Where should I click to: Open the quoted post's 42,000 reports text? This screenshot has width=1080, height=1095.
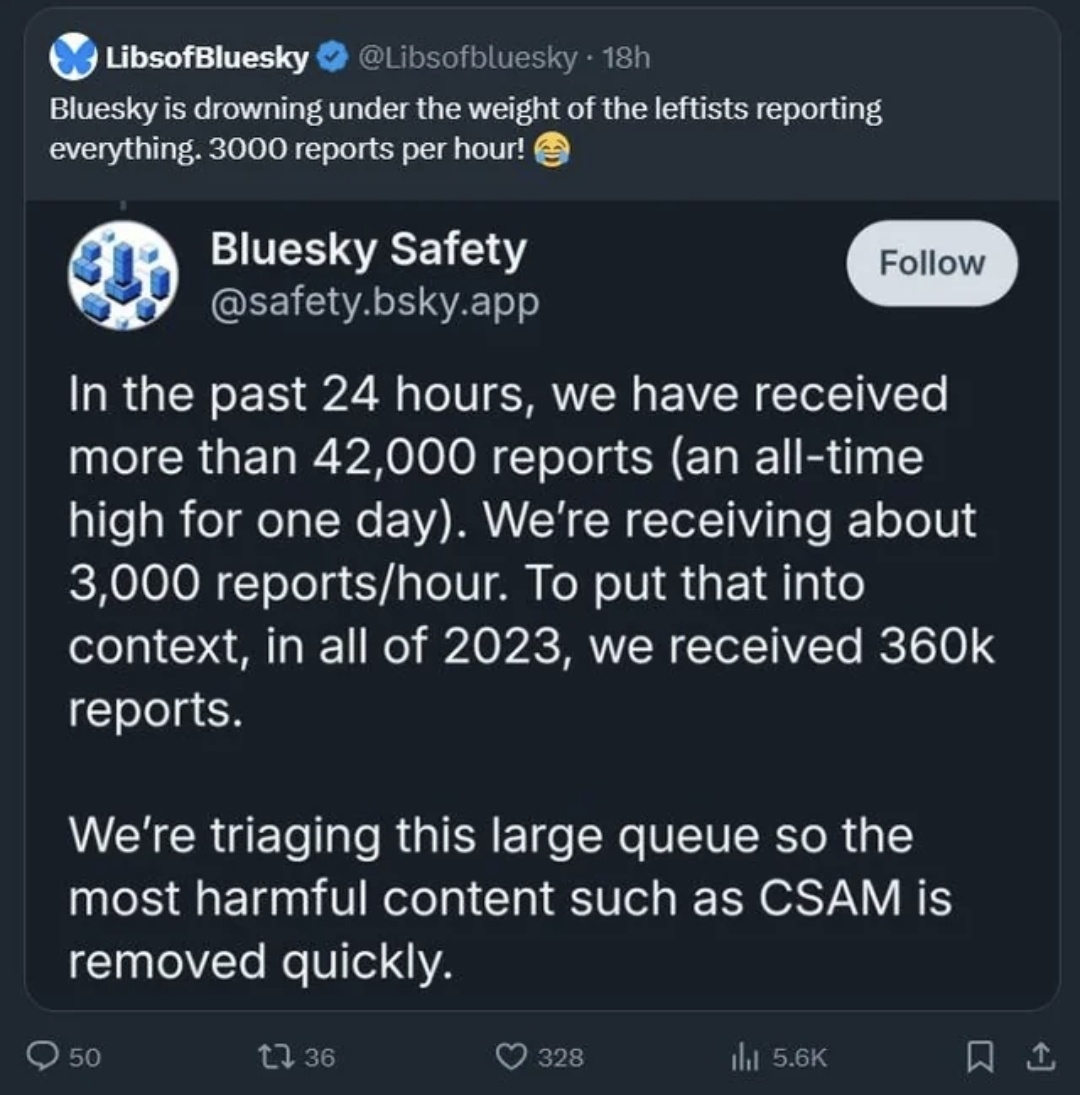tap(483, 458)
